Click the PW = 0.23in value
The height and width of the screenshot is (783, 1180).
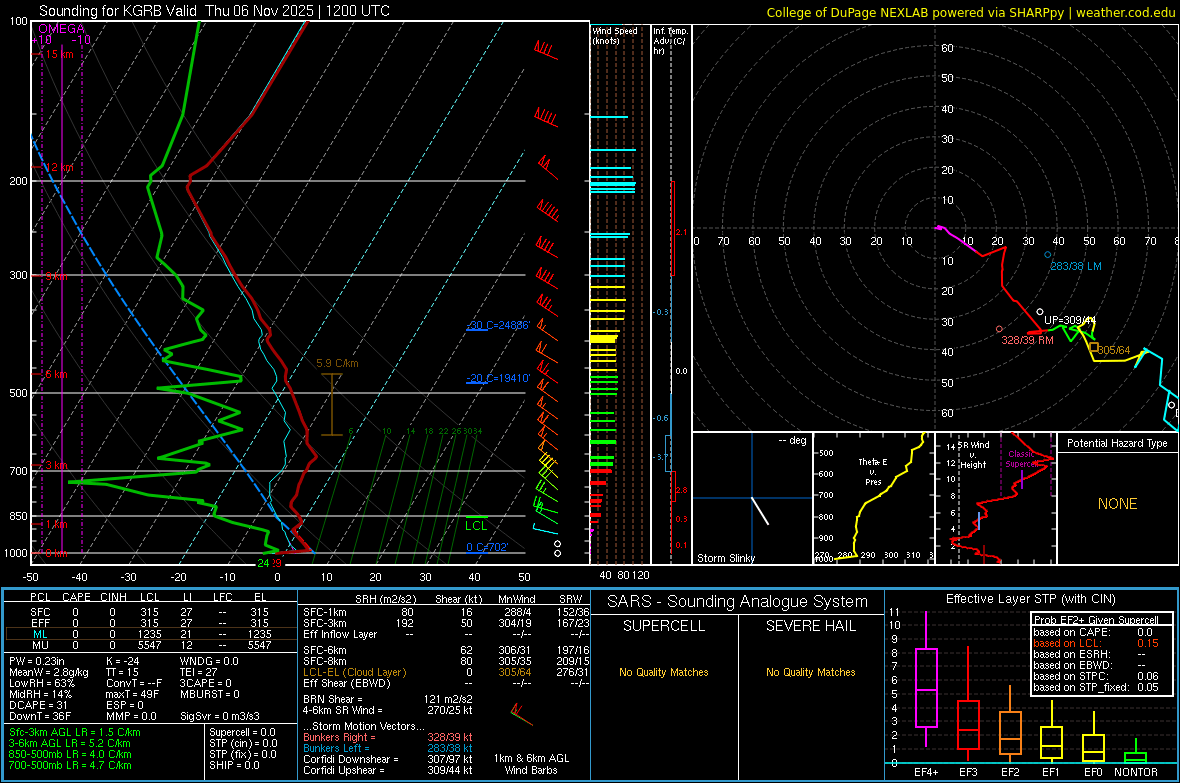pos(37,661)
